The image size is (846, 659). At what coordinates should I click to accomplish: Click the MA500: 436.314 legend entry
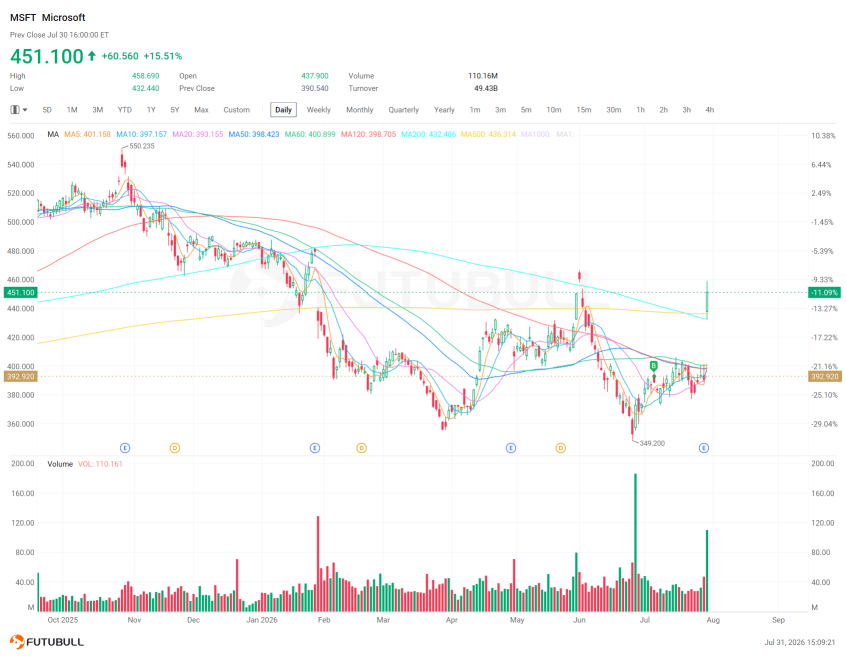click(x=488, y=134)
